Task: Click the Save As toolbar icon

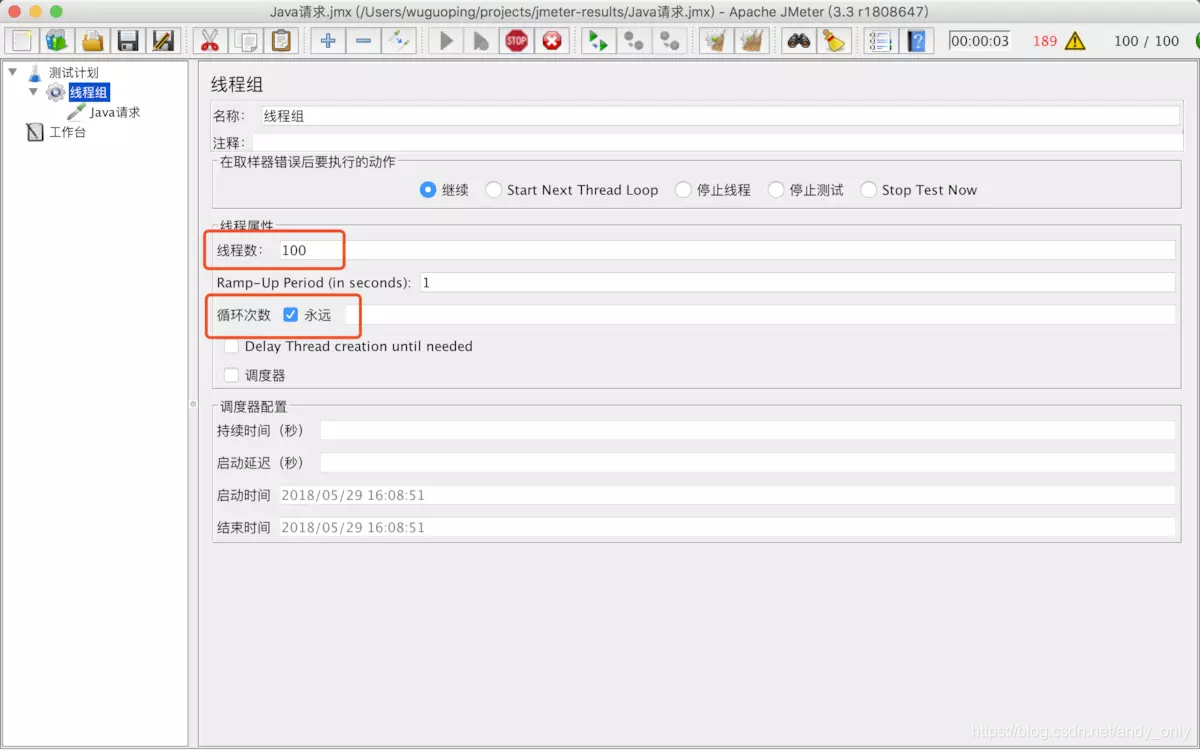Action: pos(162,41)
